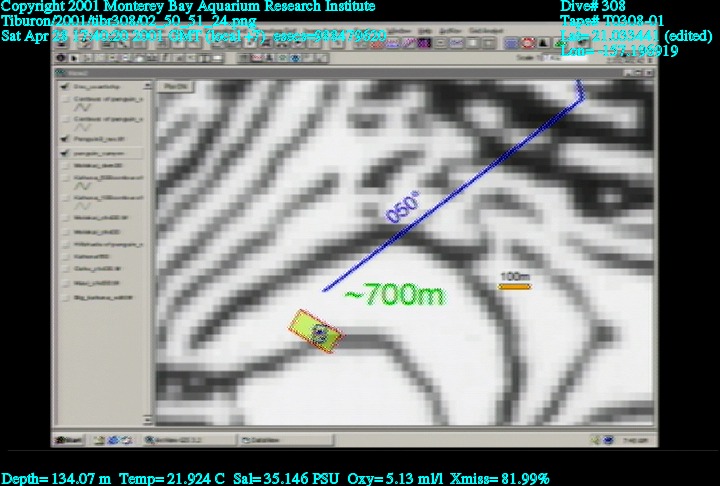Image resolution: width=720 pixels, height=486 pixels.
Task: Click the Windows Start button
Action: click(x=70, y=439)
